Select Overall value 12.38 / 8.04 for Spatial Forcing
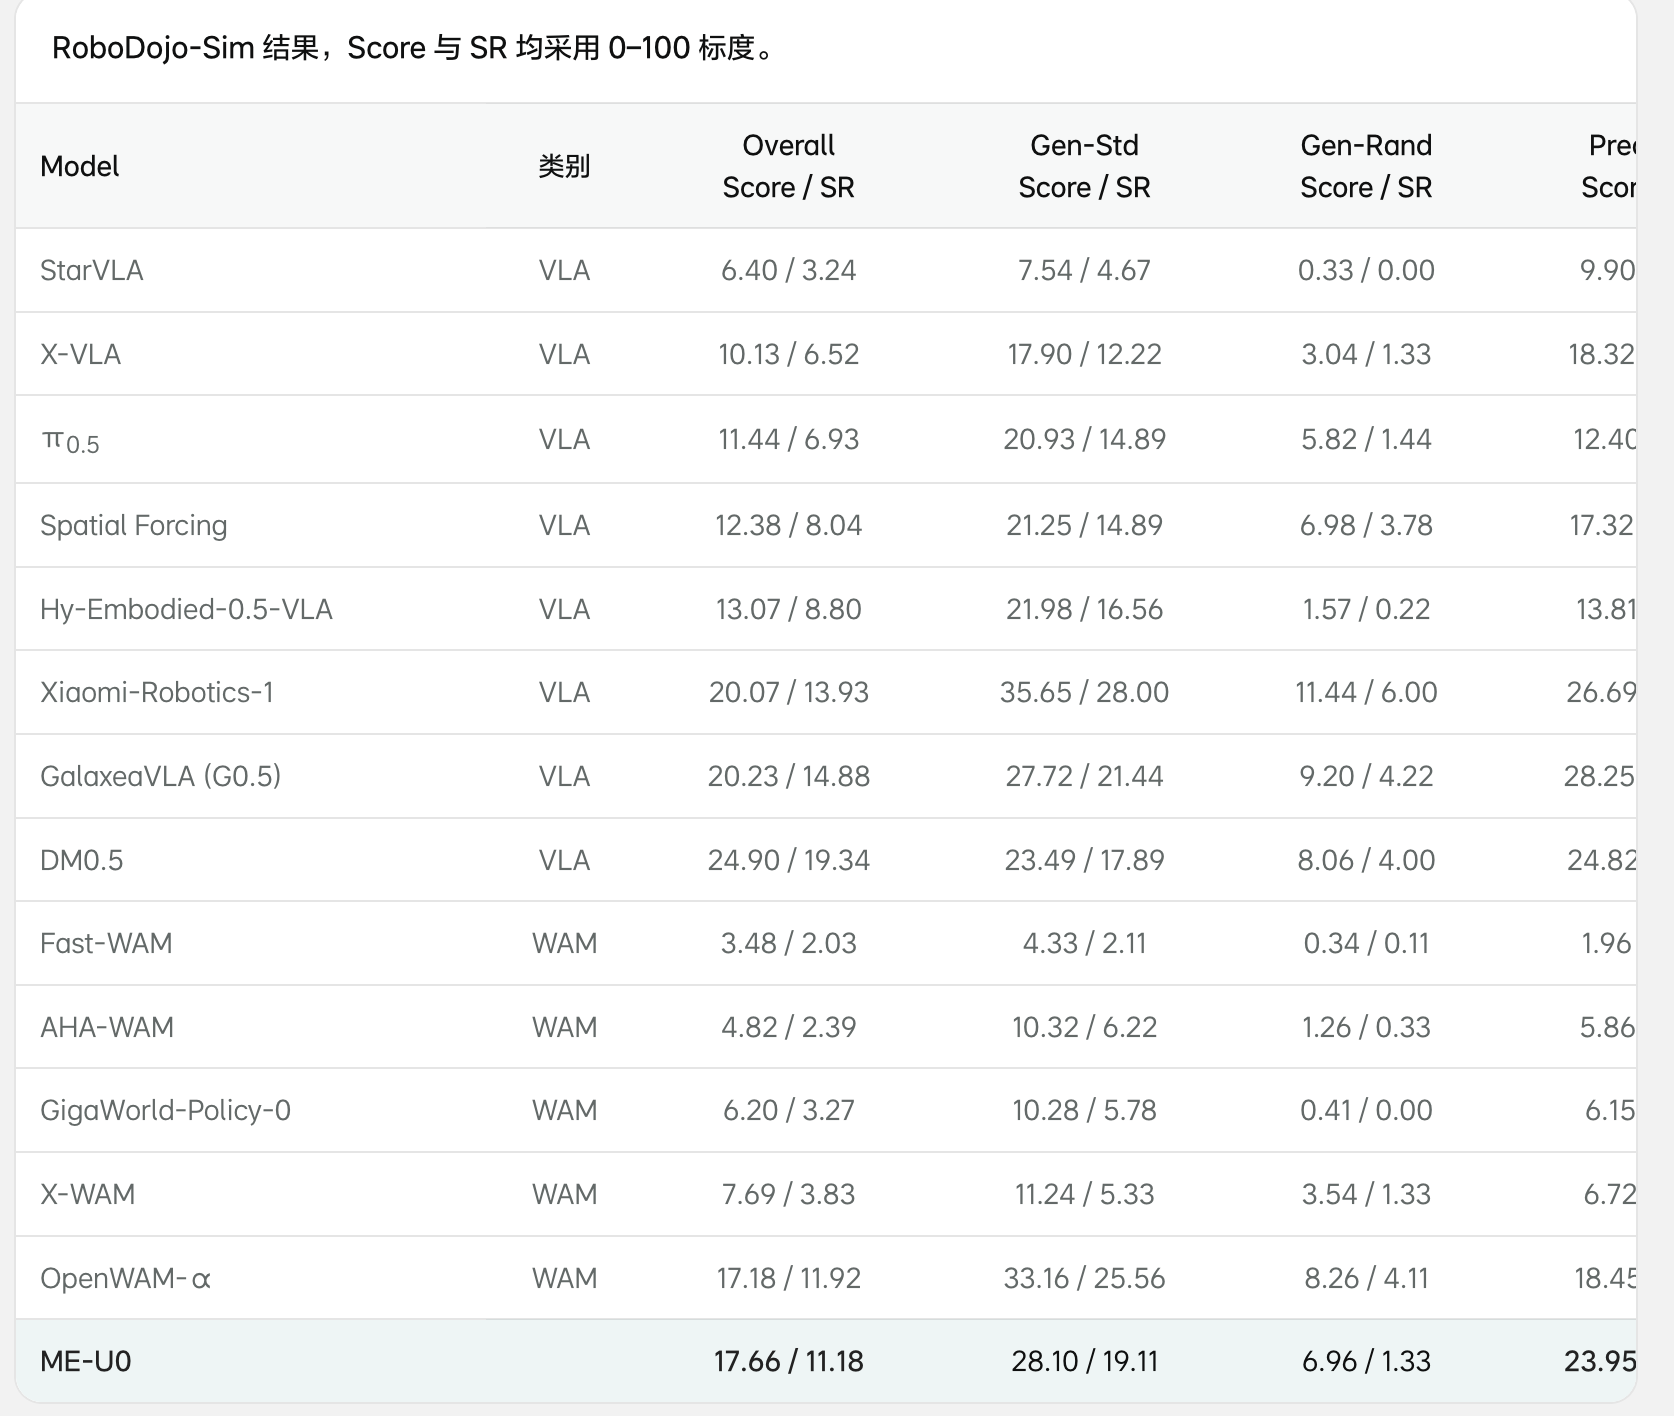The width and height of the screenshot is (1674, 1416). (788, 526)
